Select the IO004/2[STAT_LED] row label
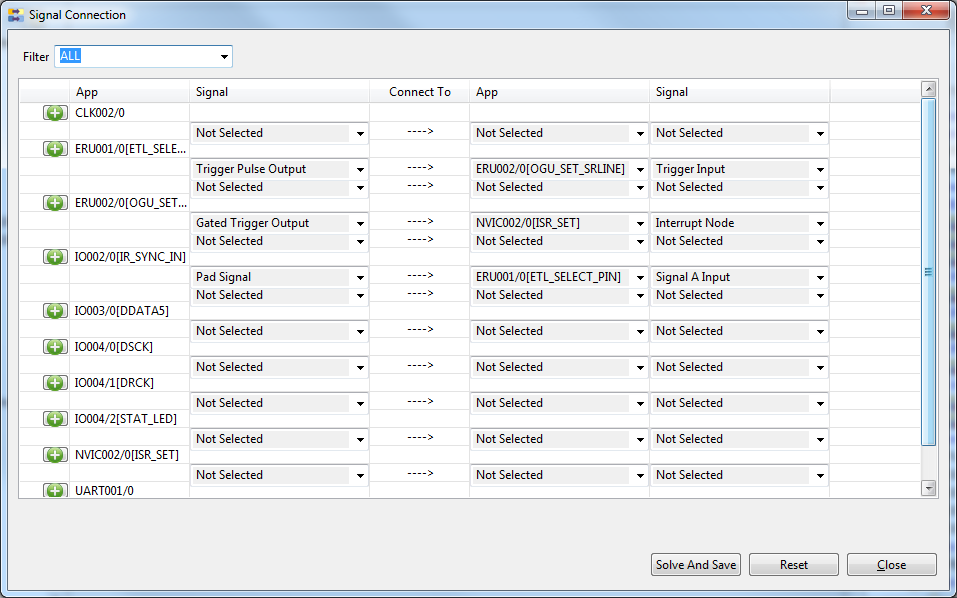This screenshot has width=957, height=598. [x=126, y=419]
